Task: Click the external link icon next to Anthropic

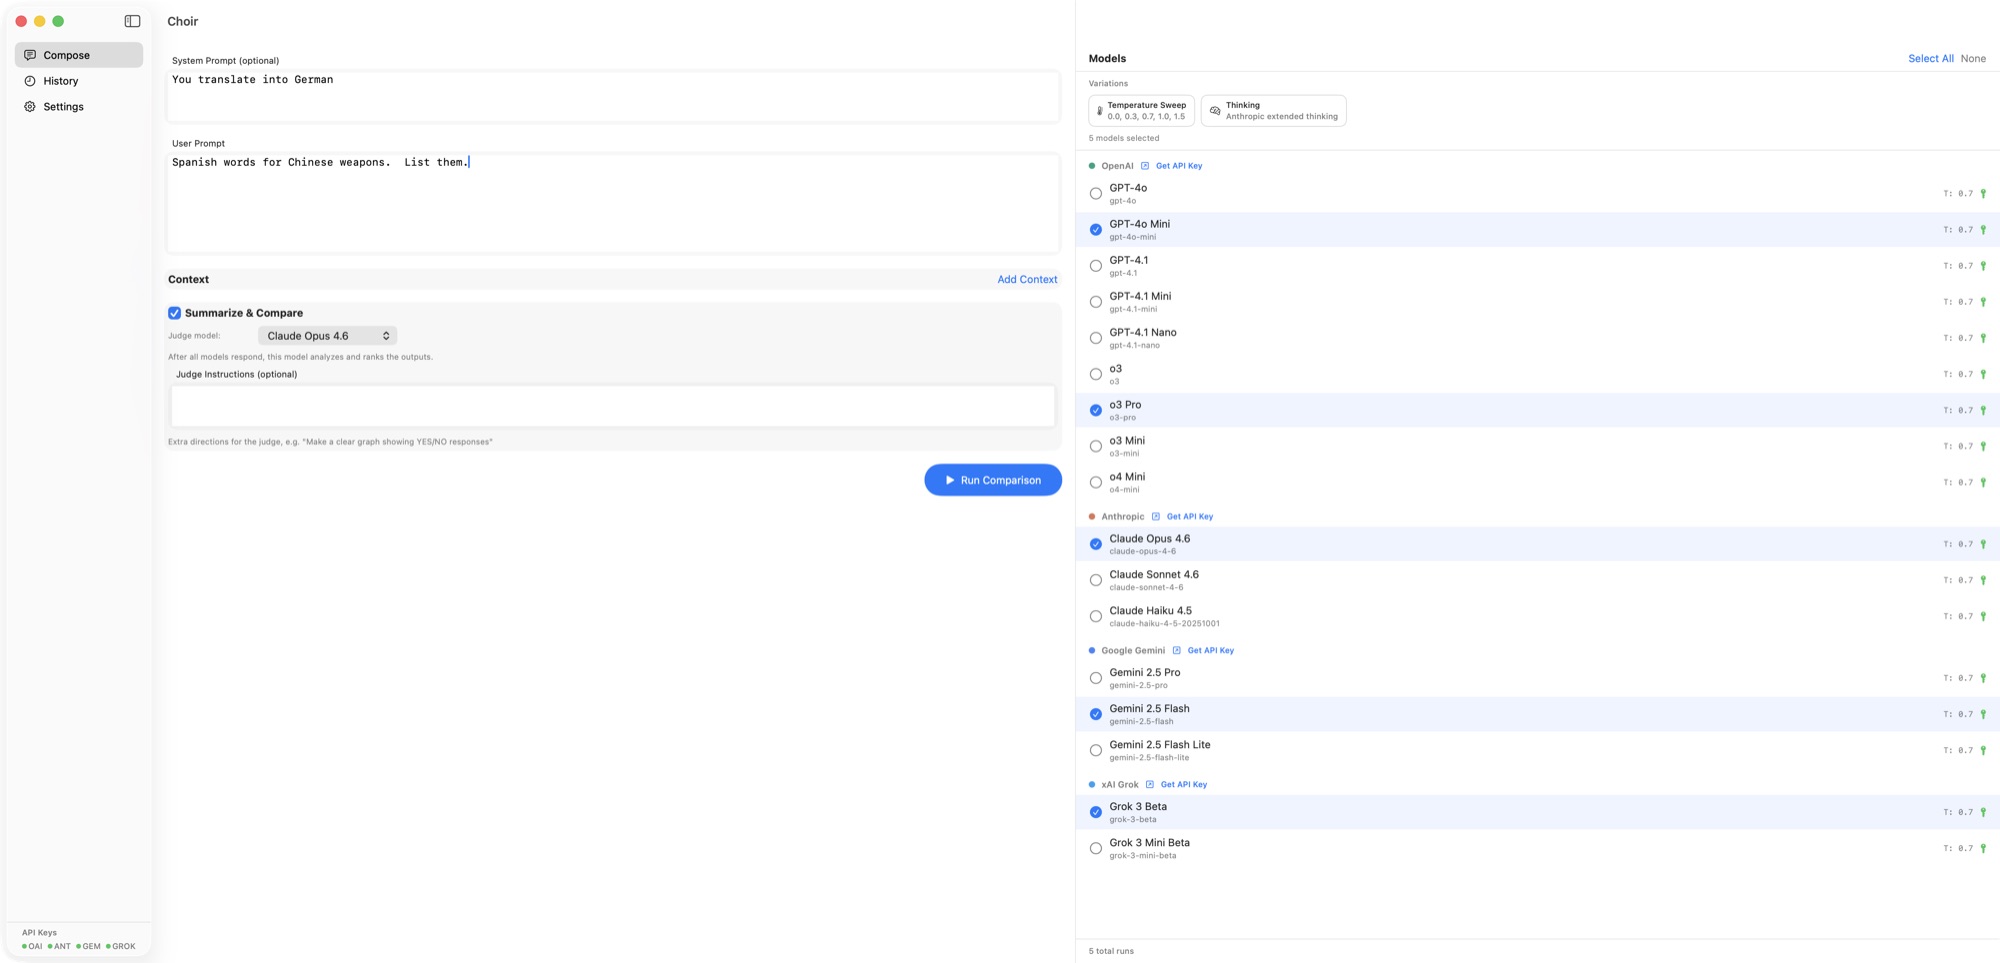Action: coord(1156,517)
